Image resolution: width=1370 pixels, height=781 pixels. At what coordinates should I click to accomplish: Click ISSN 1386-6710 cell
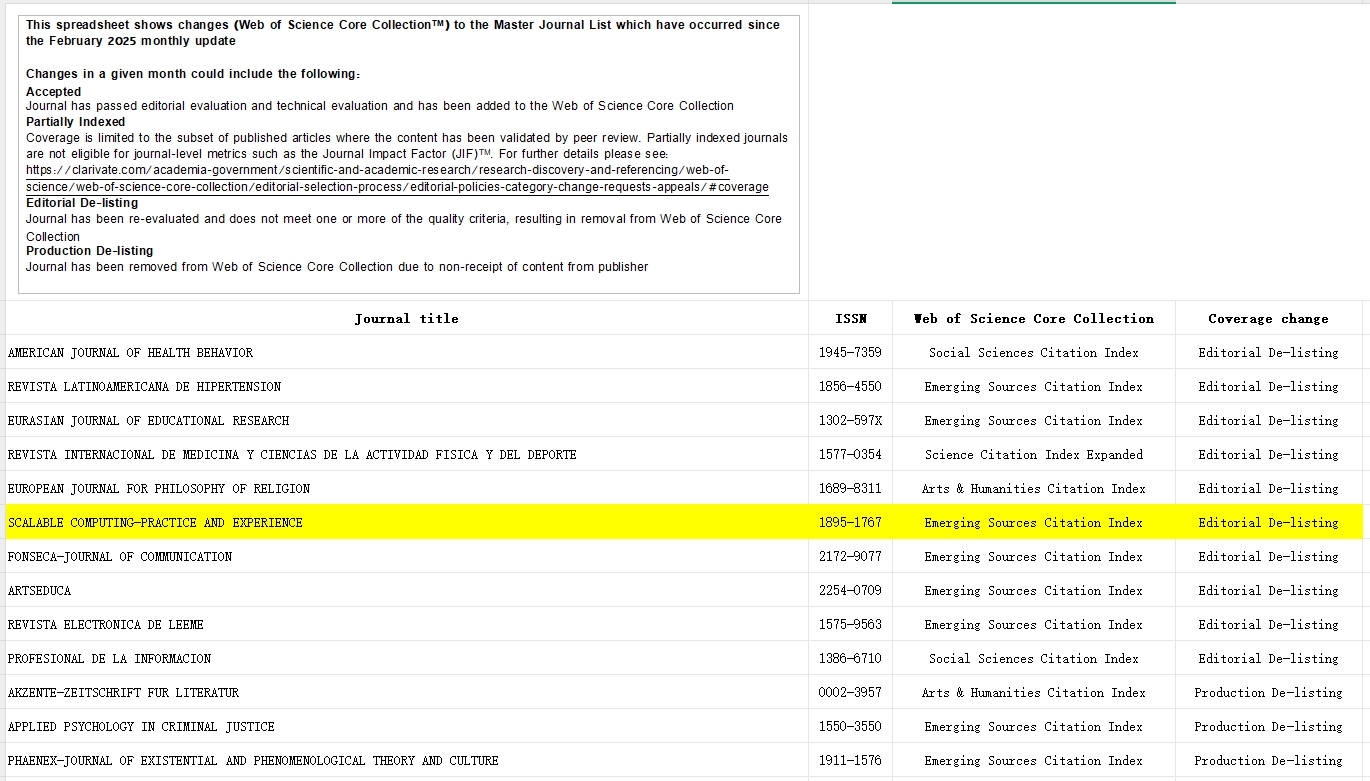[x=851, y=658]
